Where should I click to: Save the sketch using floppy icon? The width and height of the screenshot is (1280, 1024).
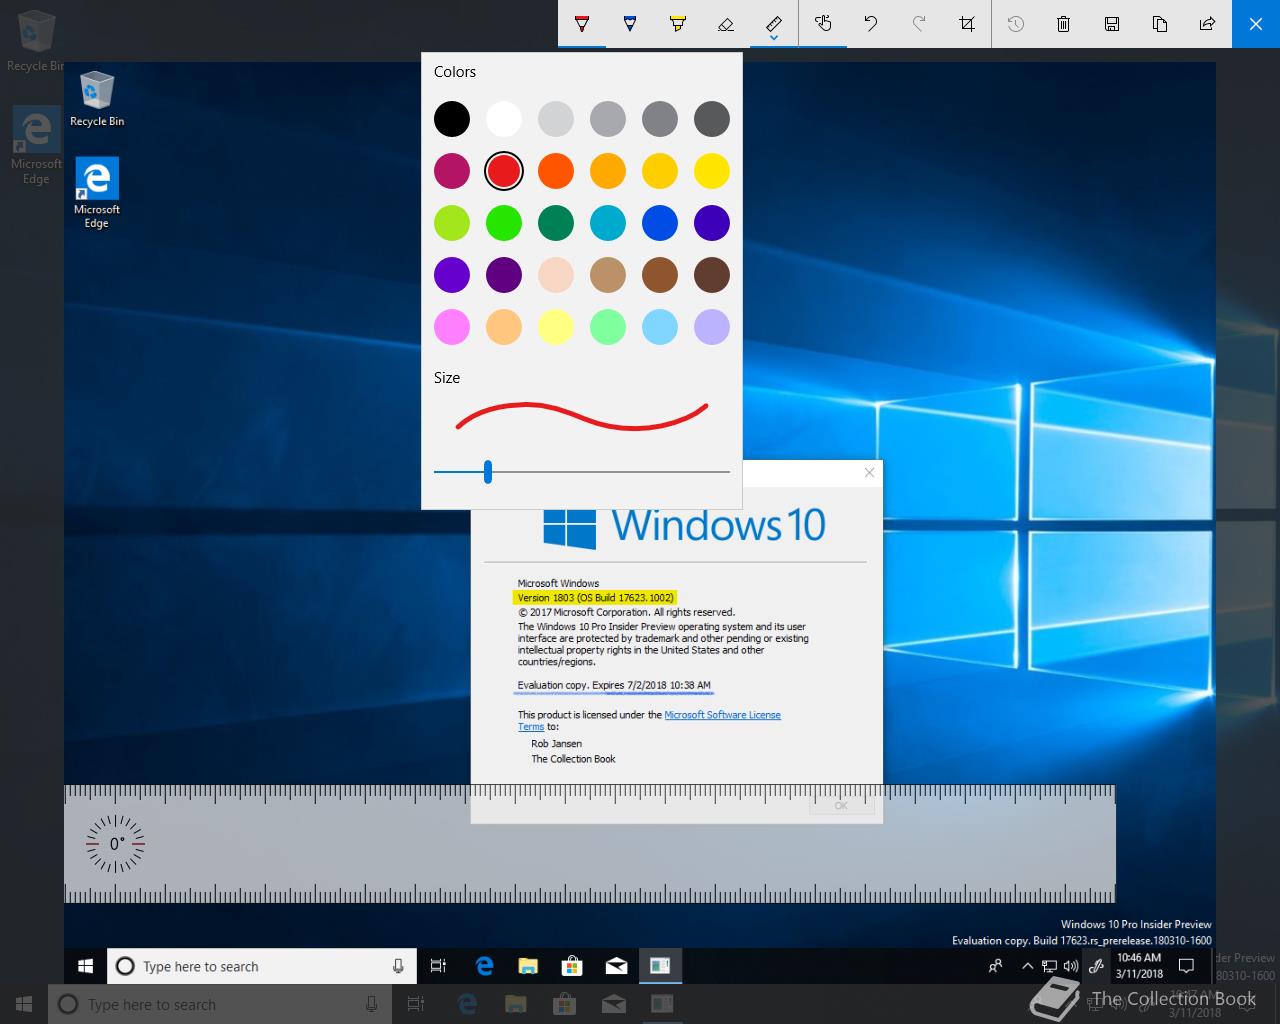pos(1112,23)
